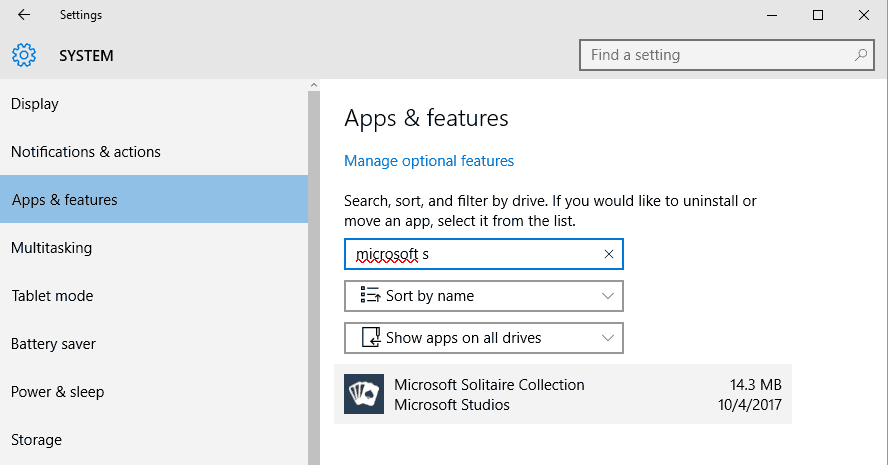This screenshot has height=465, width=888.
Task: Click the app search field 'microsoft s'
Action: pyautogui.click(x=484, y=254)
